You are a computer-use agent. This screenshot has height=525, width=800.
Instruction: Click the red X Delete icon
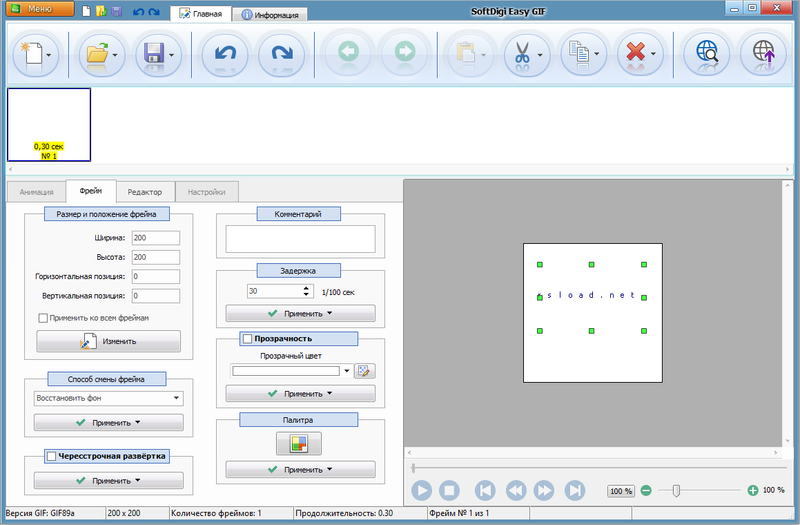click(635, 53)
